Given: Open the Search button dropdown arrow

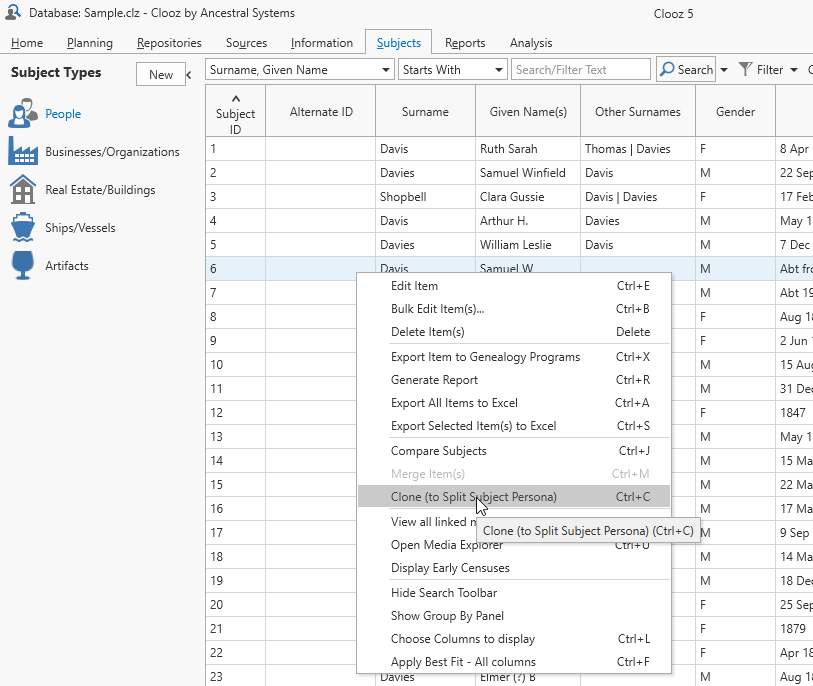Looking at the screenshot, I should click(x=724, y=70).
